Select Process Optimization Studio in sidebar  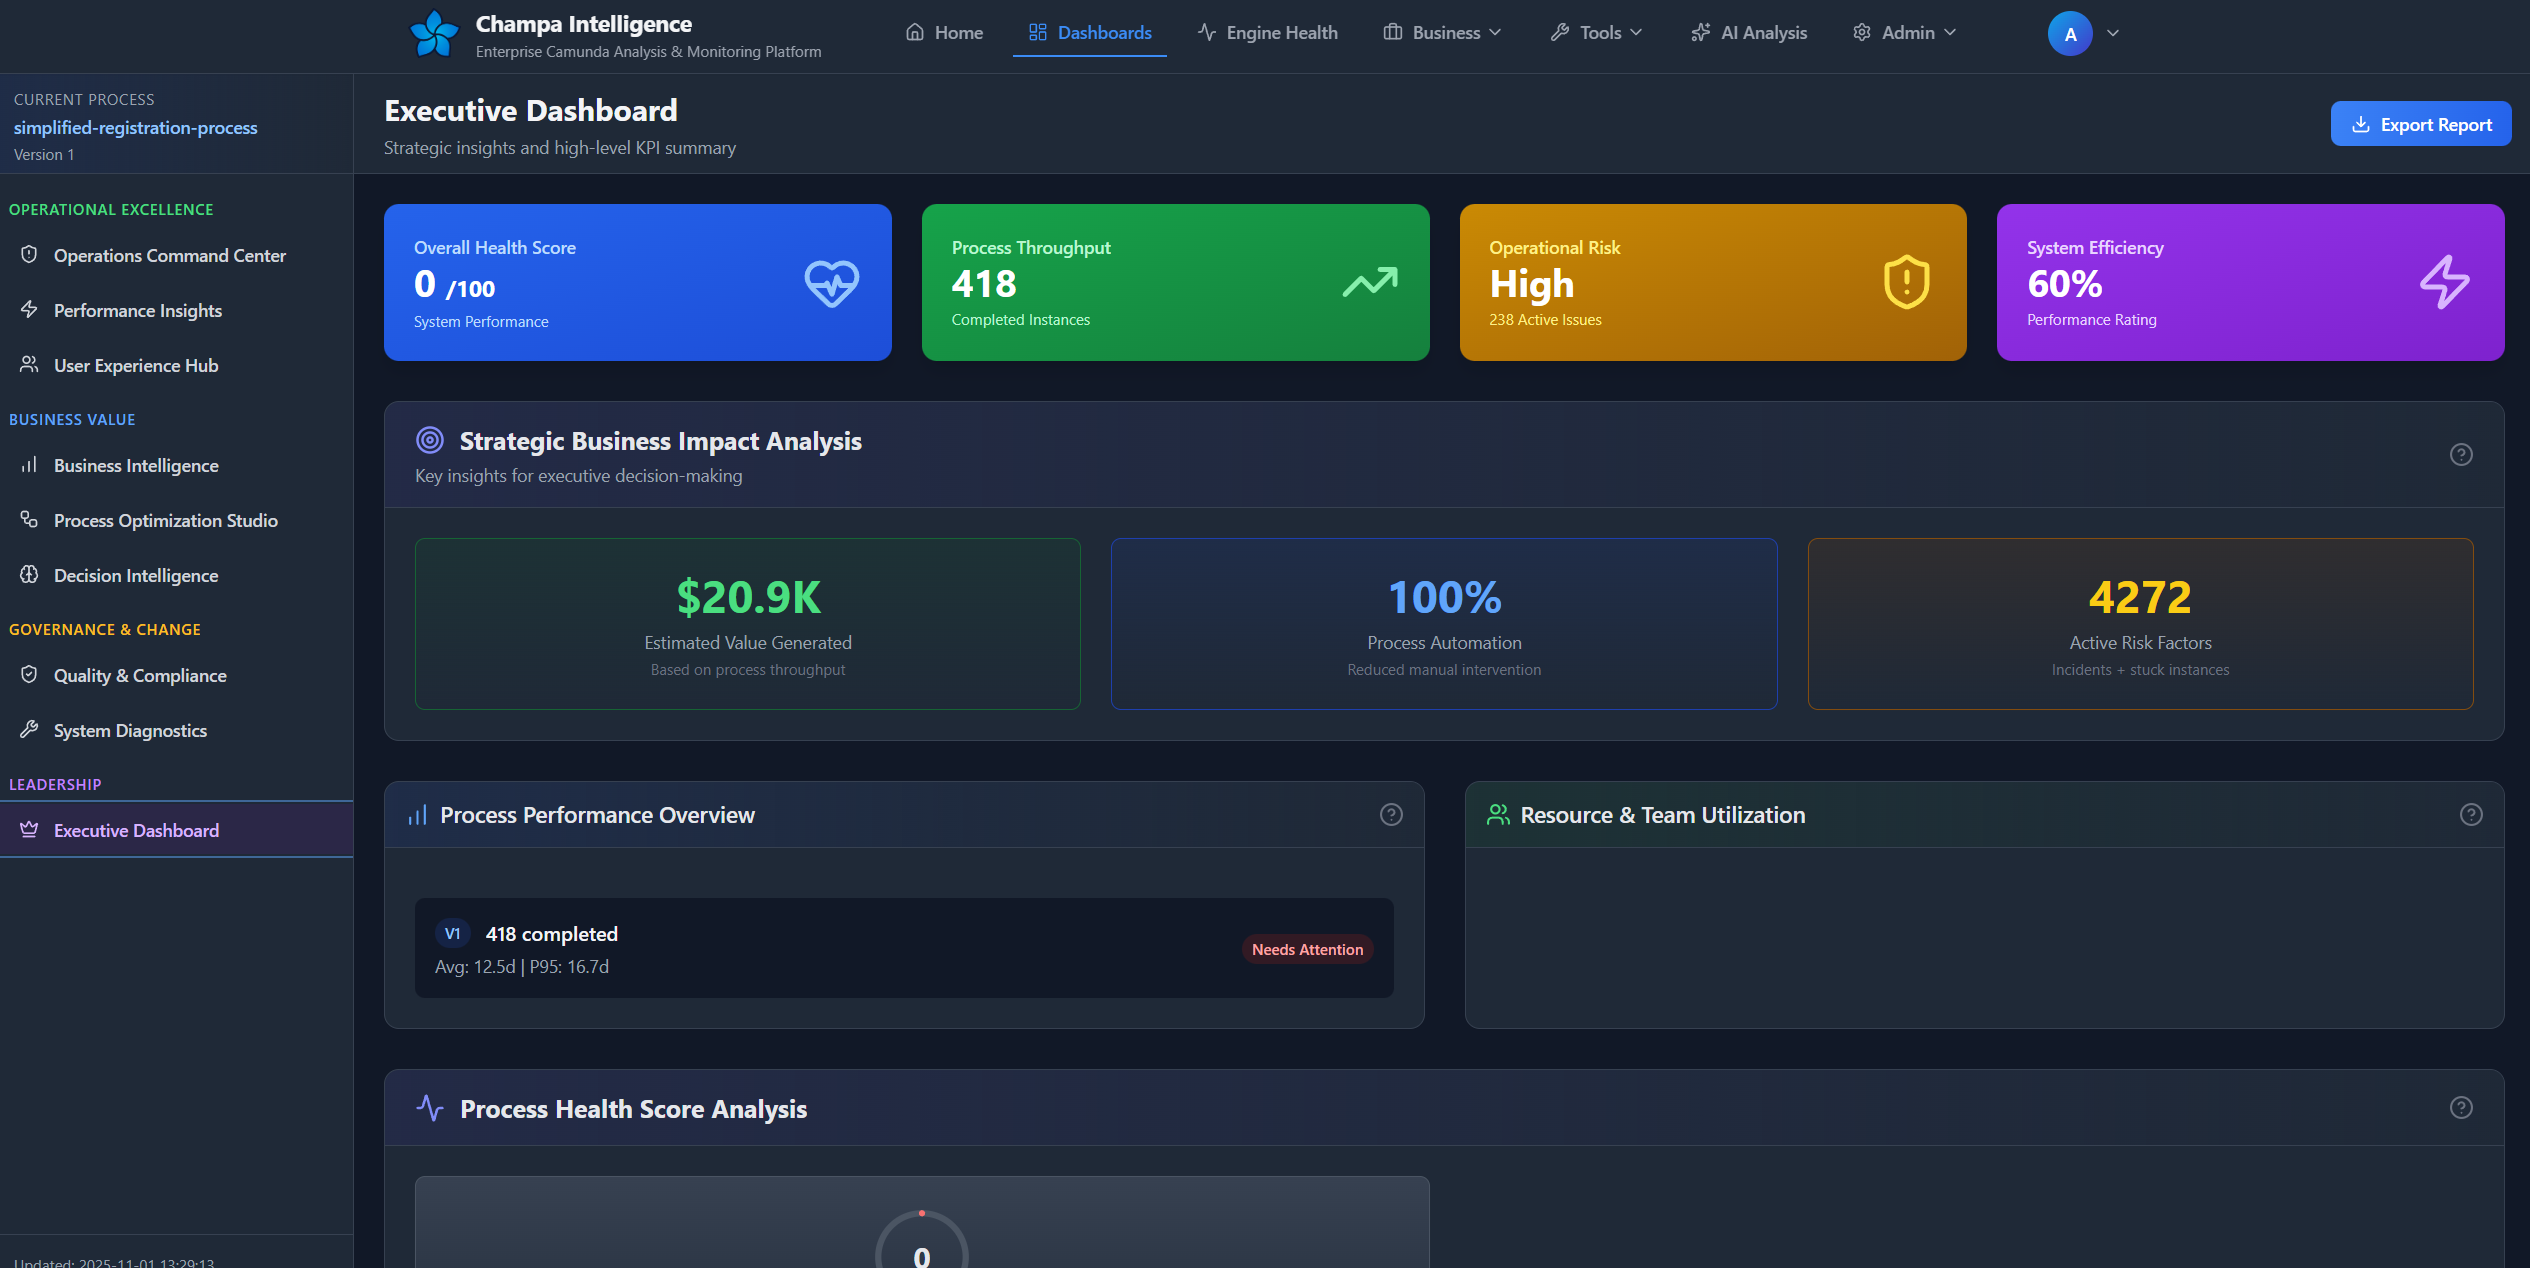(x=165, y=521)
